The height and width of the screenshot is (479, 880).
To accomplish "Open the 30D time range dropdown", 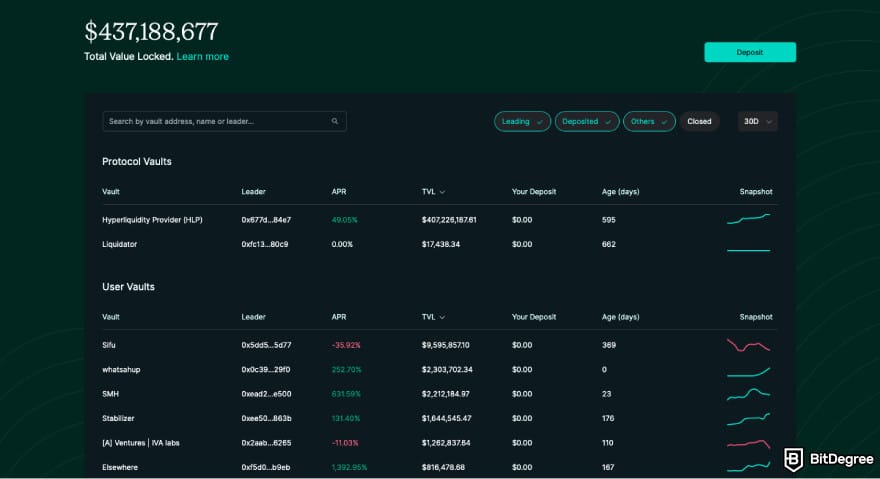I will pyautogui.click(x=758, y=121).
